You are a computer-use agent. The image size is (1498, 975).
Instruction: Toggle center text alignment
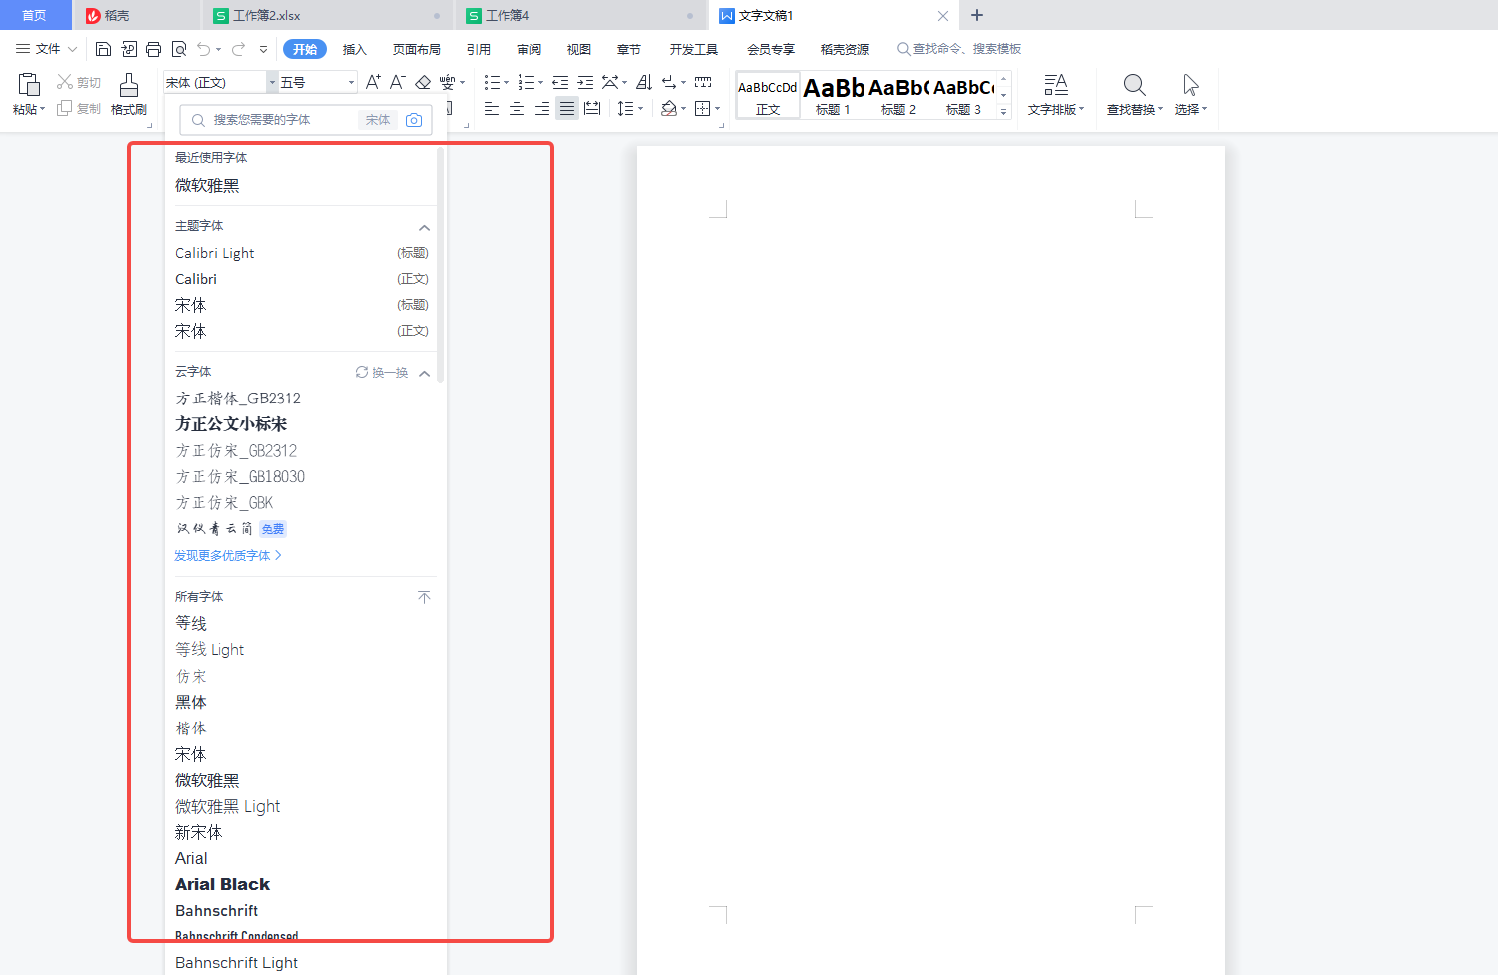coord(517,109)
